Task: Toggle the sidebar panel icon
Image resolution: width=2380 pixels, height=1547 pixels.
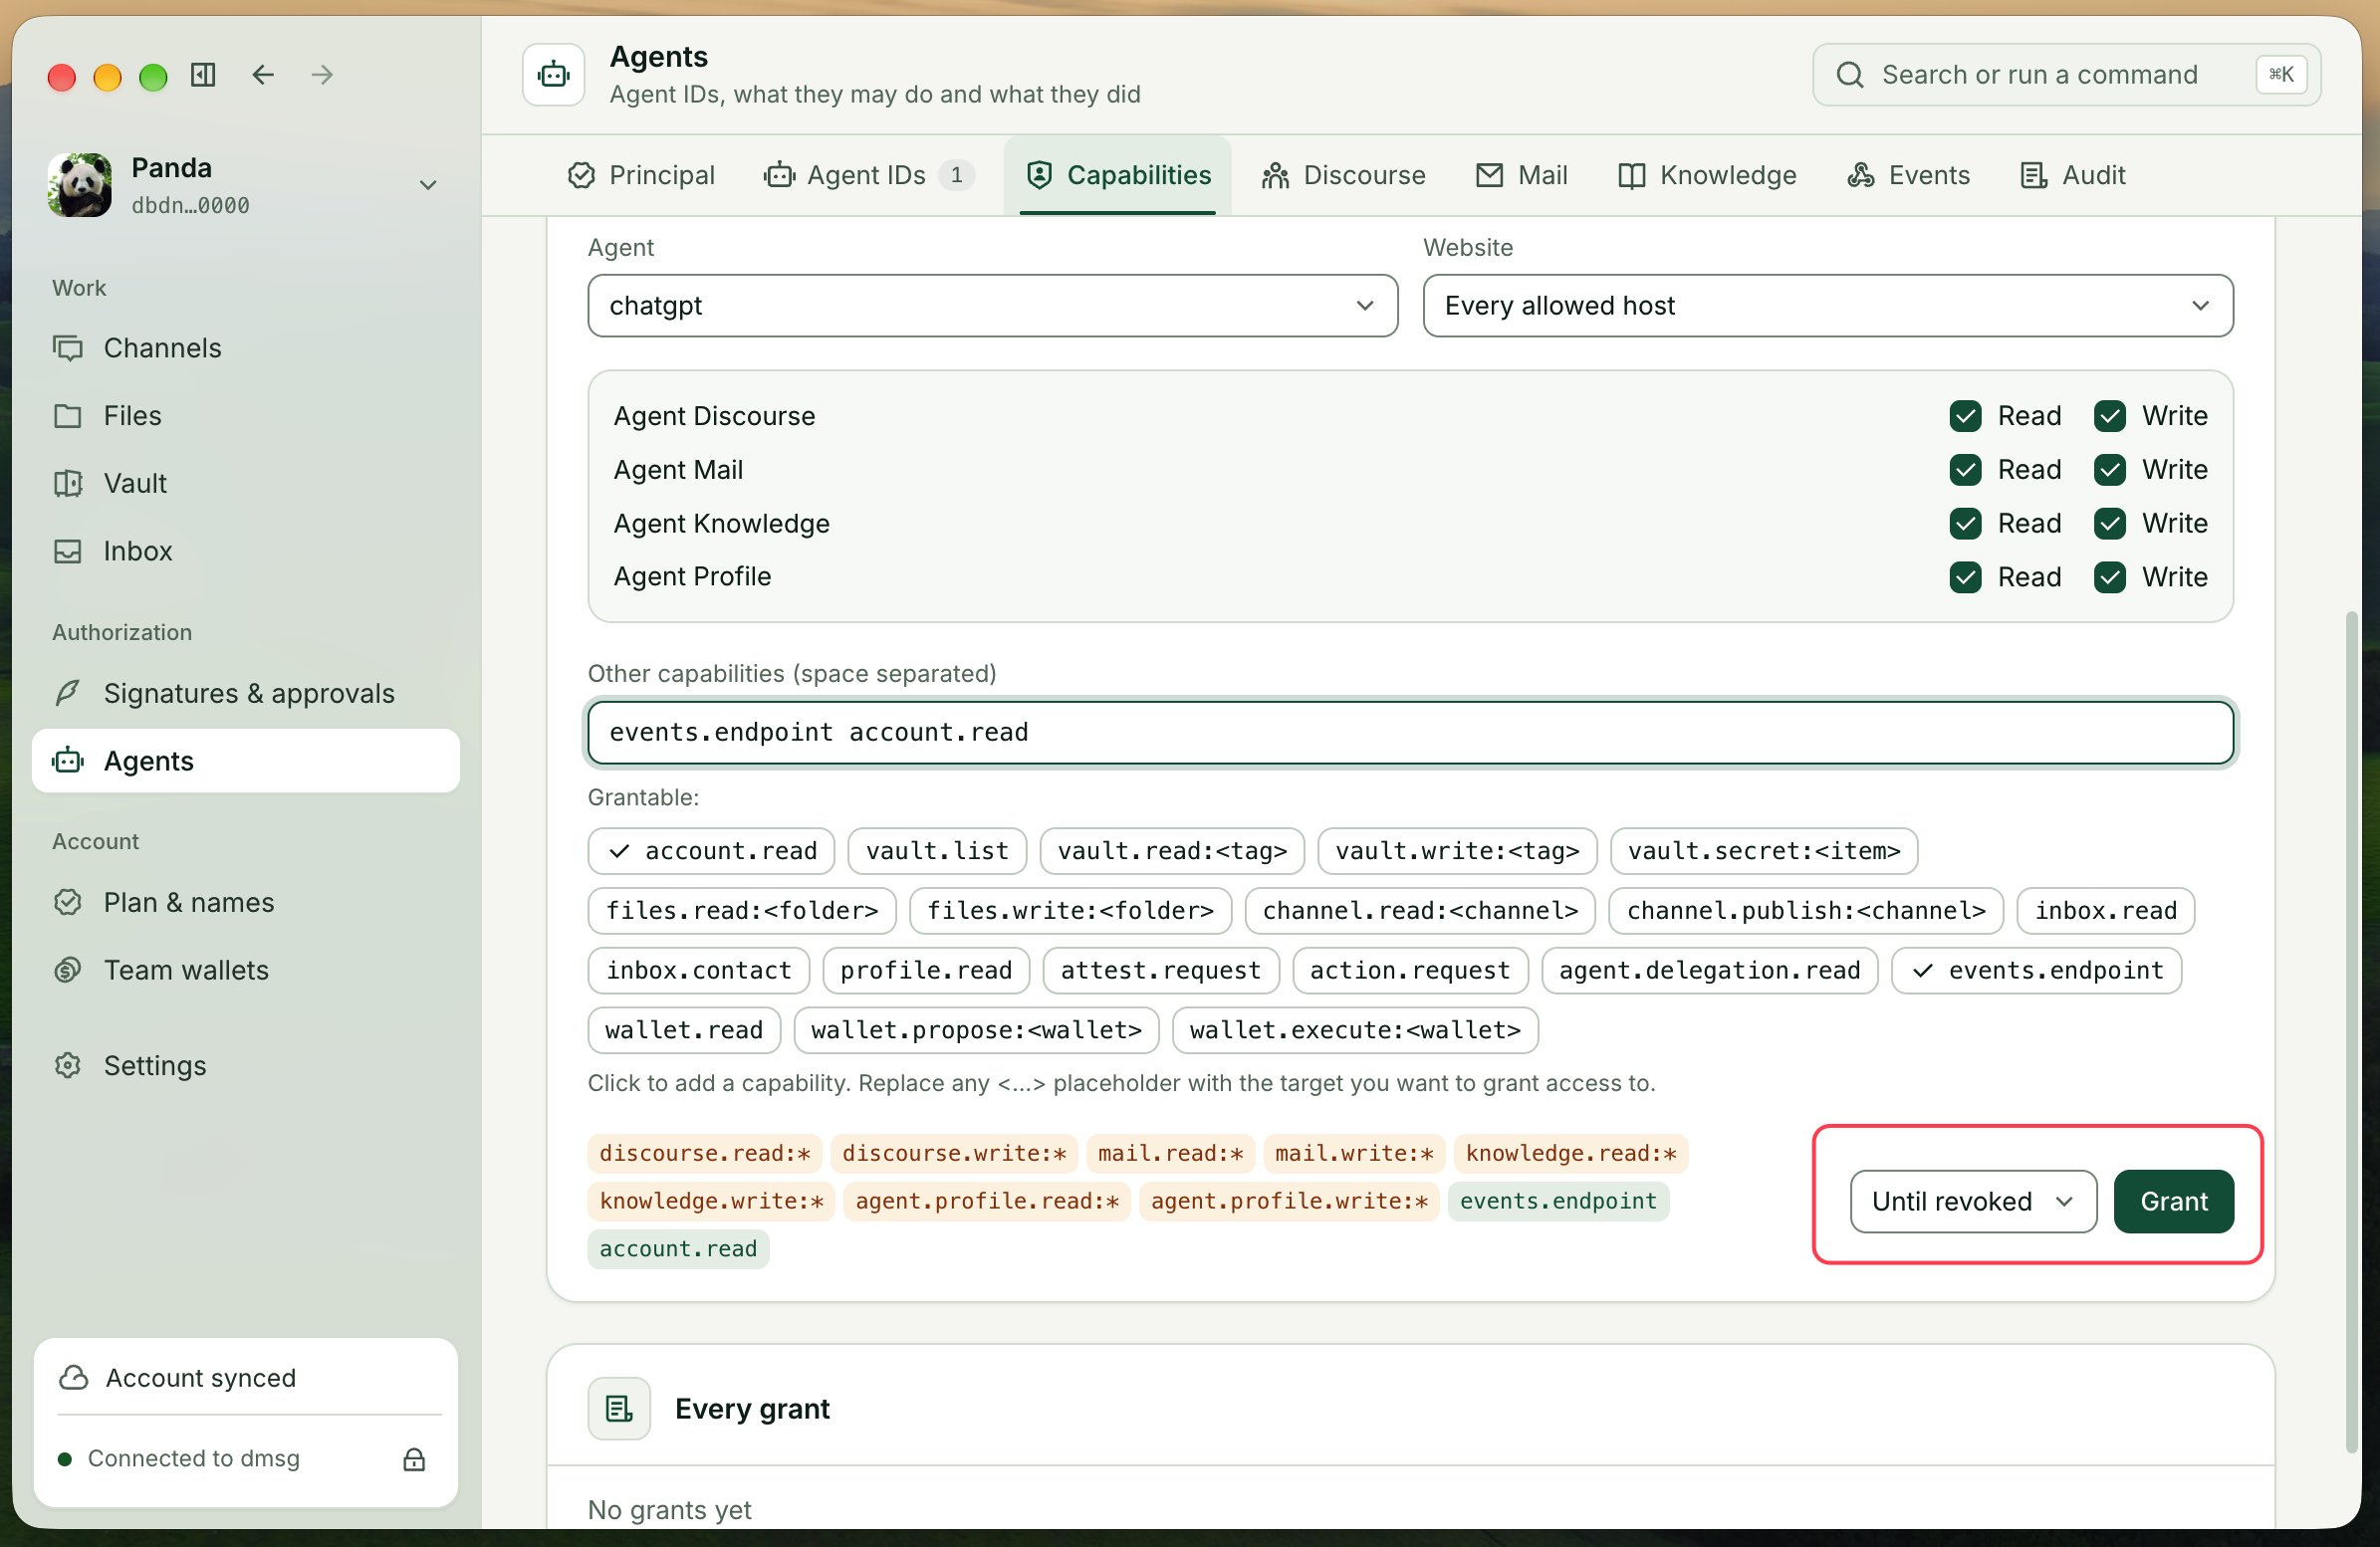Action: (203, 75)
